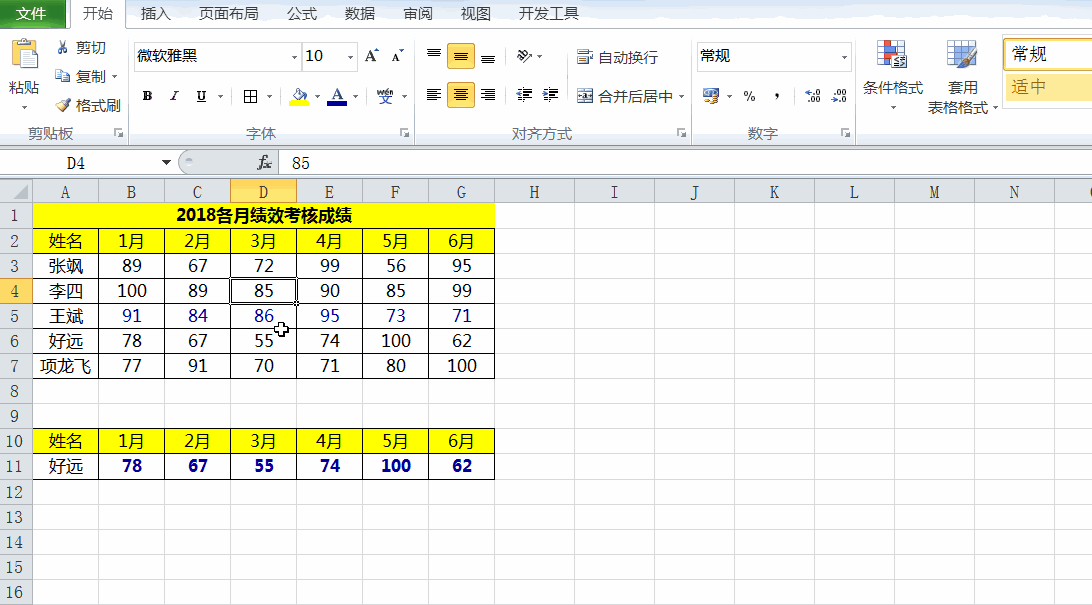The image size is (1092, 605).
Task: Open the Alignment dialog launcher (对齐方式)
Action: [x=681, y=133]
